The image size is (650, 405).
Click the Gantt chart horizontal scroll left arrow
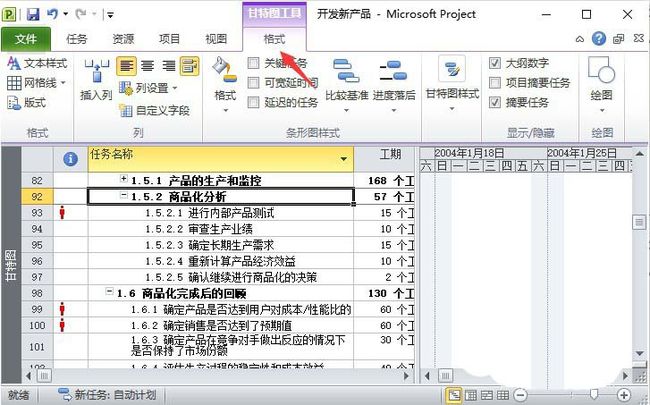coord(427,376)
